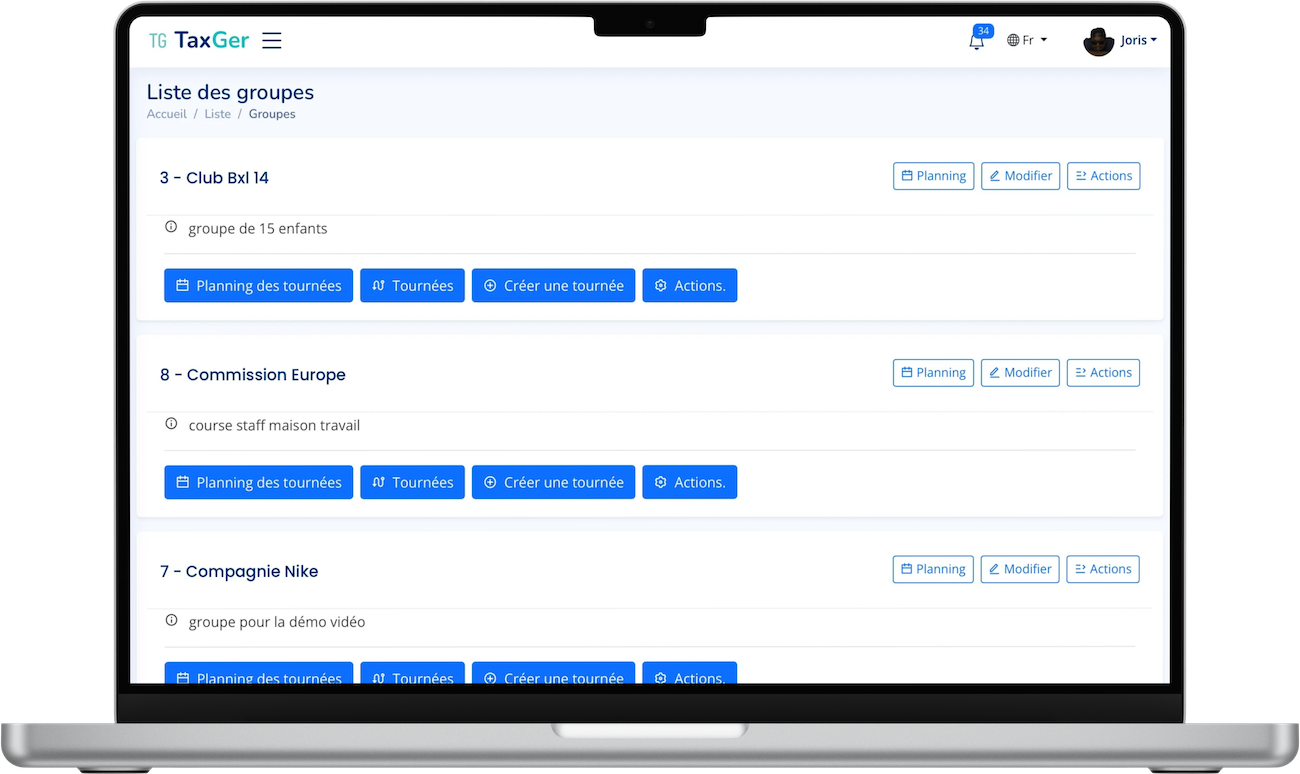Click the description course staff maison travail

click(274, 425)
